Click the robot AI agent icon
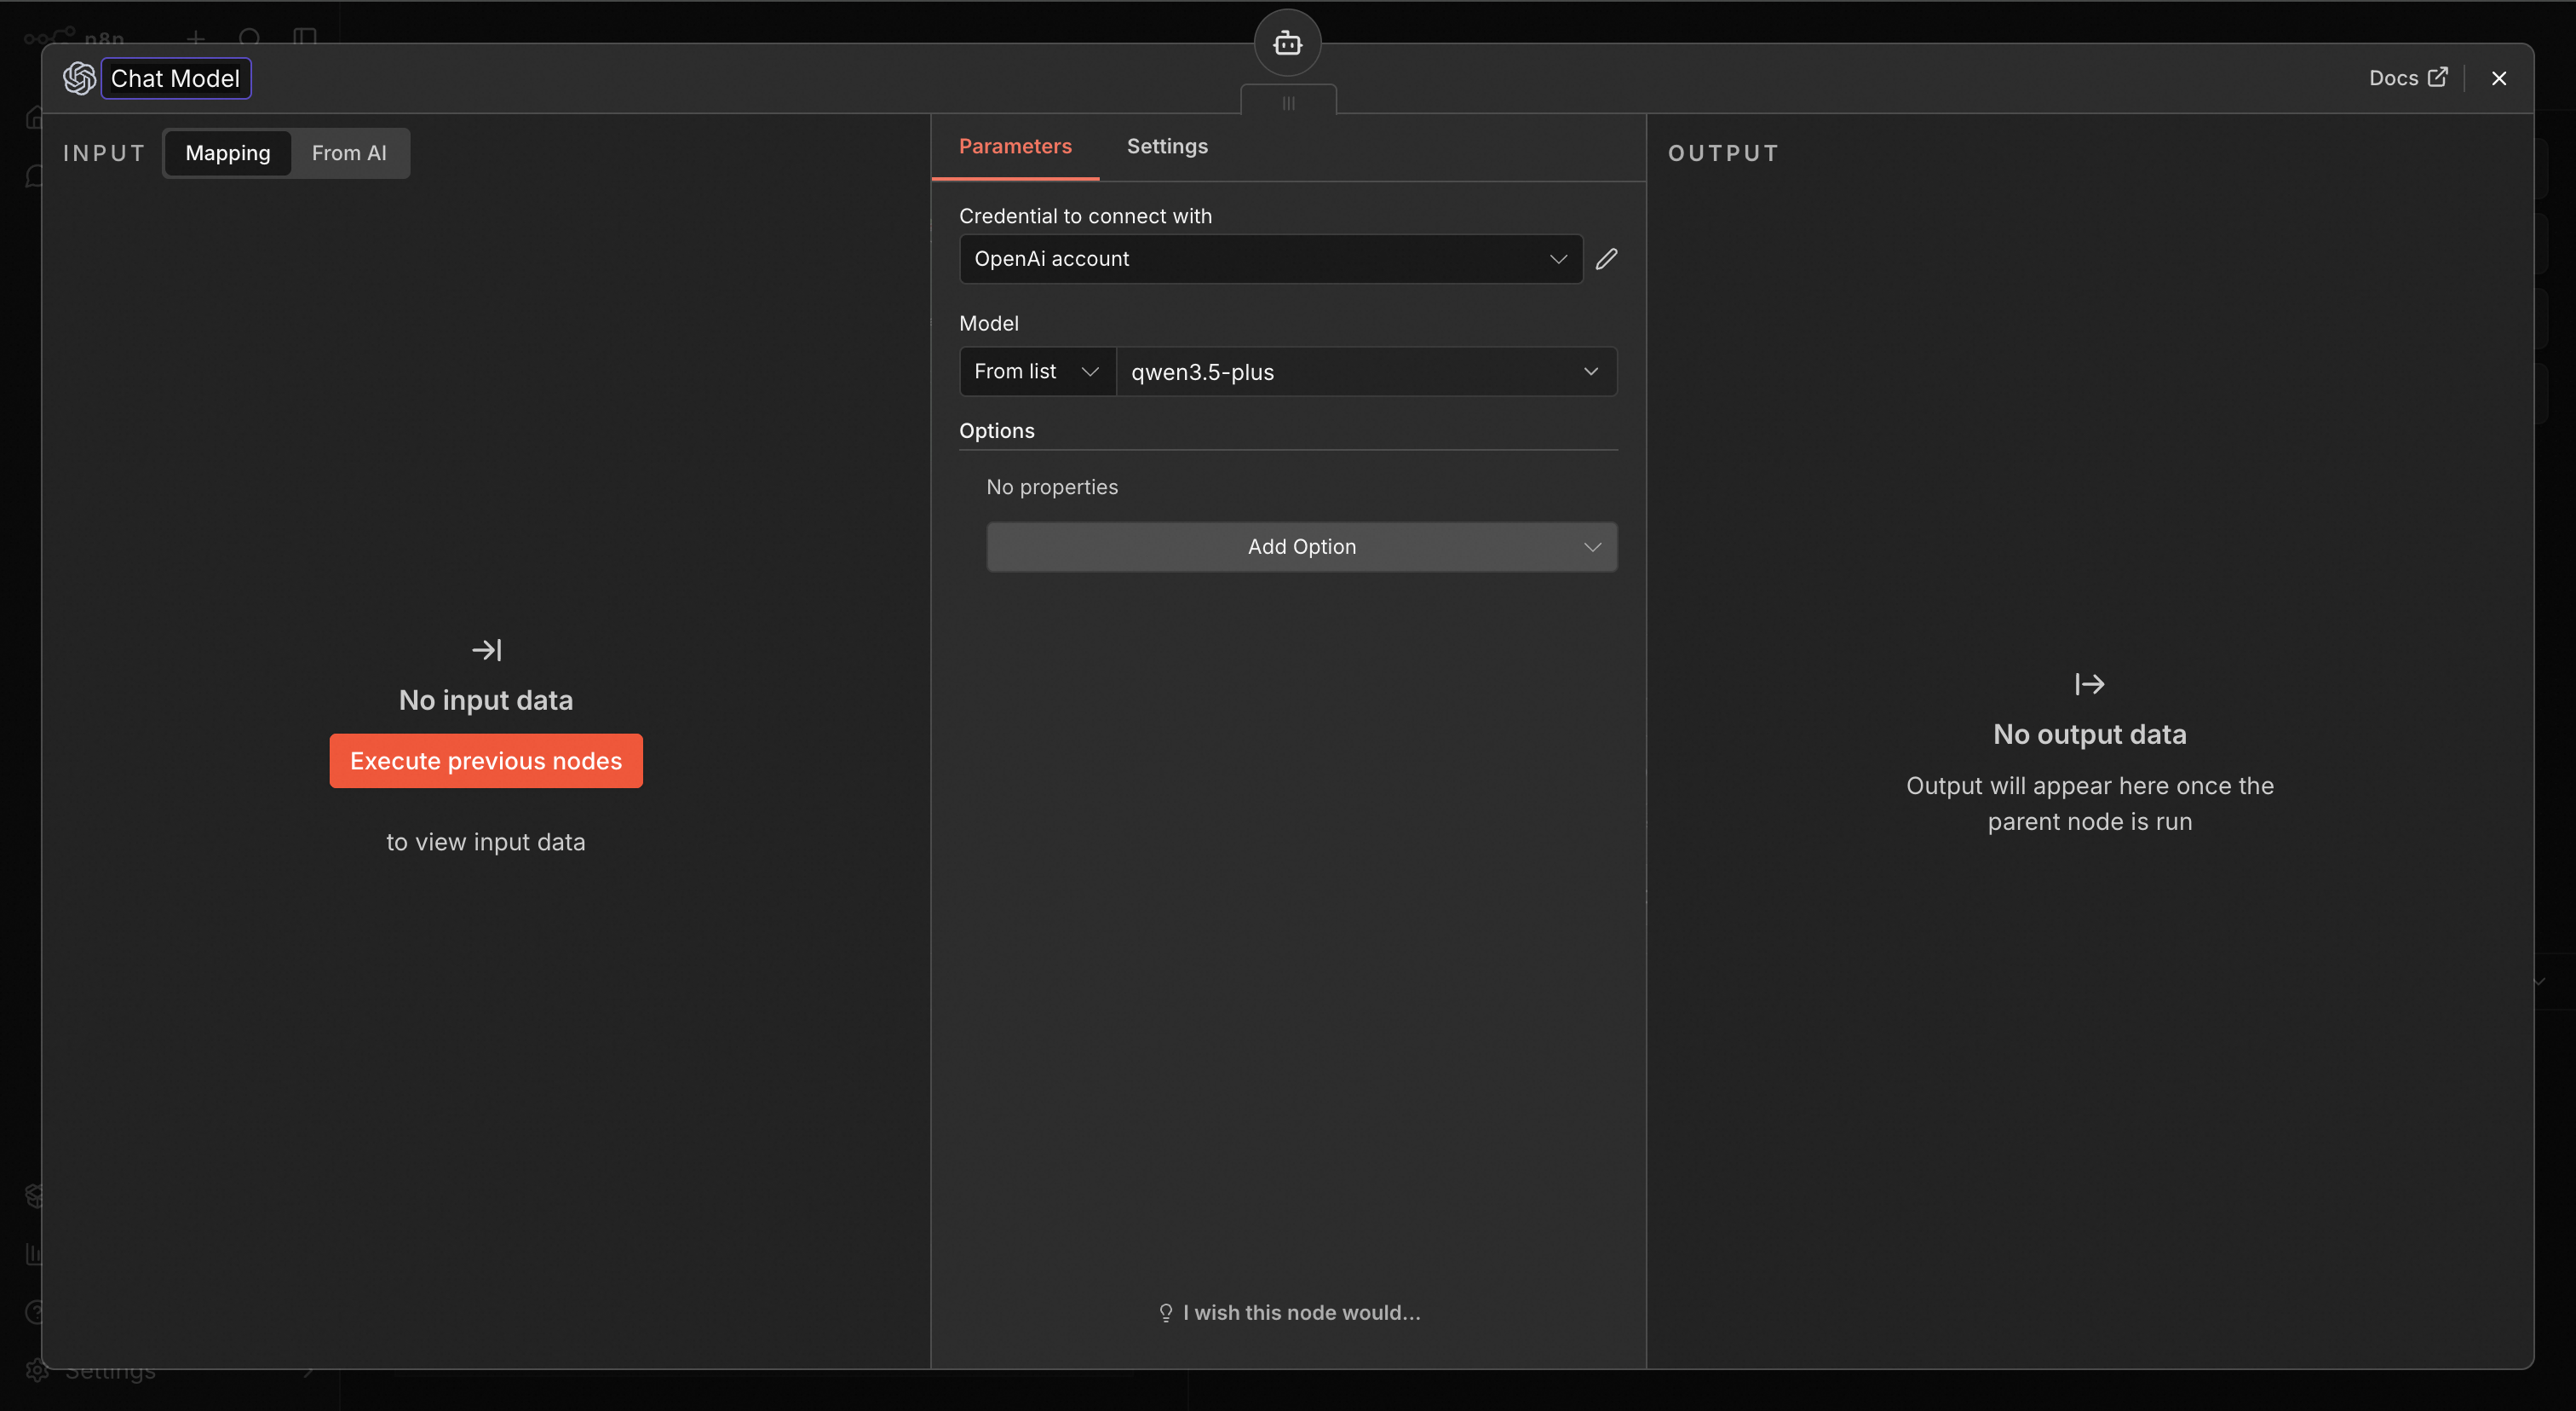 (1287, 43)
